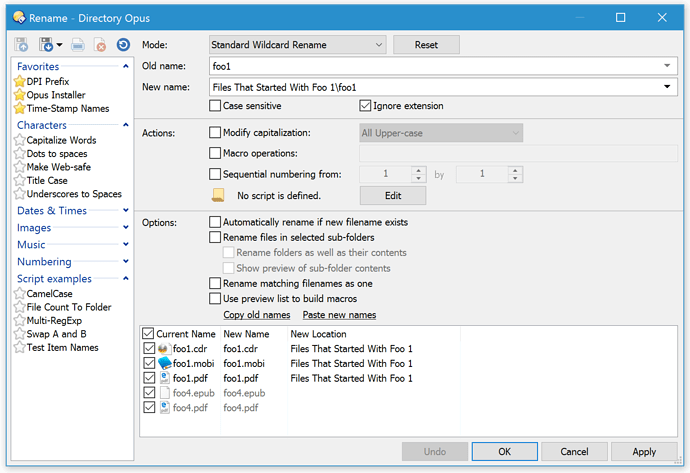Click the star beside Time-Stamp Names
This screenshot has width=690, height=473.
pos(19,108)
